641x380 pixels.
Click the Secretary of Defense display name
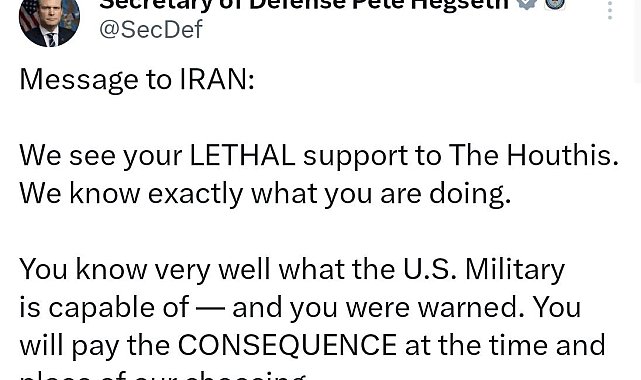304,4
